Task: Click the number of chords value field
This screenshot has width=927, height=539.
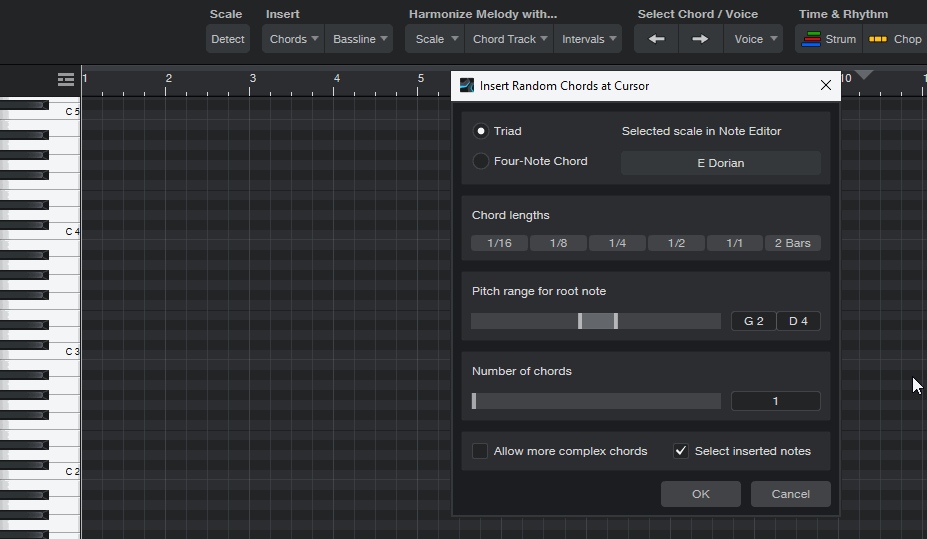Action: click(x=776, y=401)
